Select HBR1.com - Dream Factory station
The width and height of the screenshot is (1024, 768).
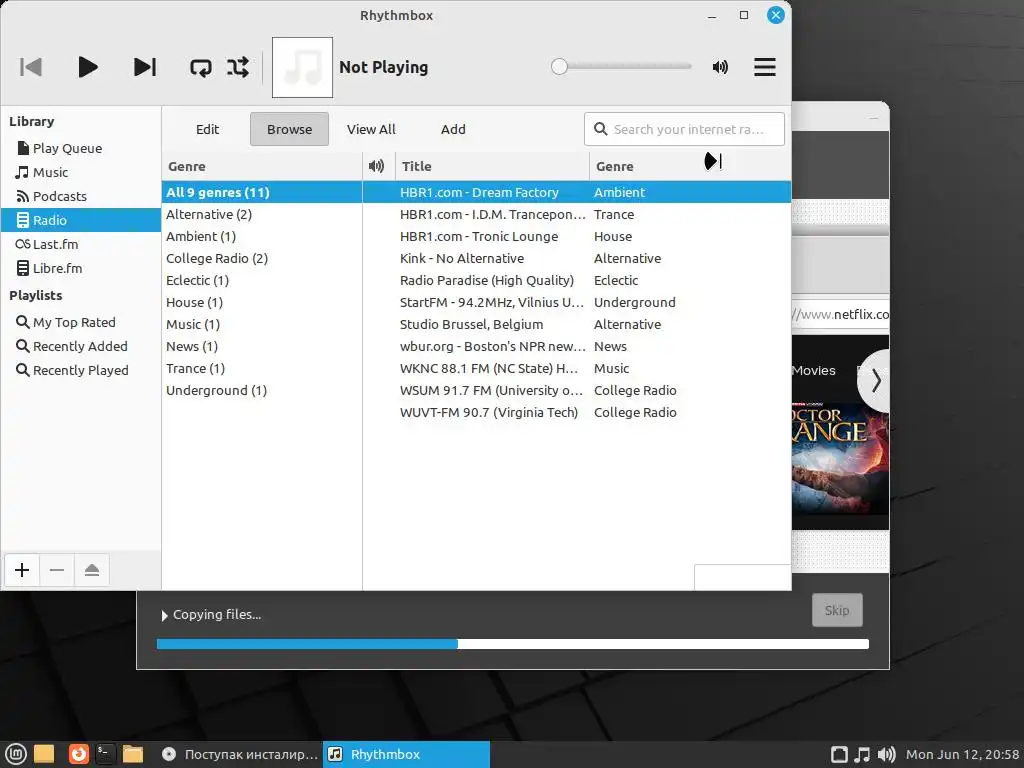point(577,192)
